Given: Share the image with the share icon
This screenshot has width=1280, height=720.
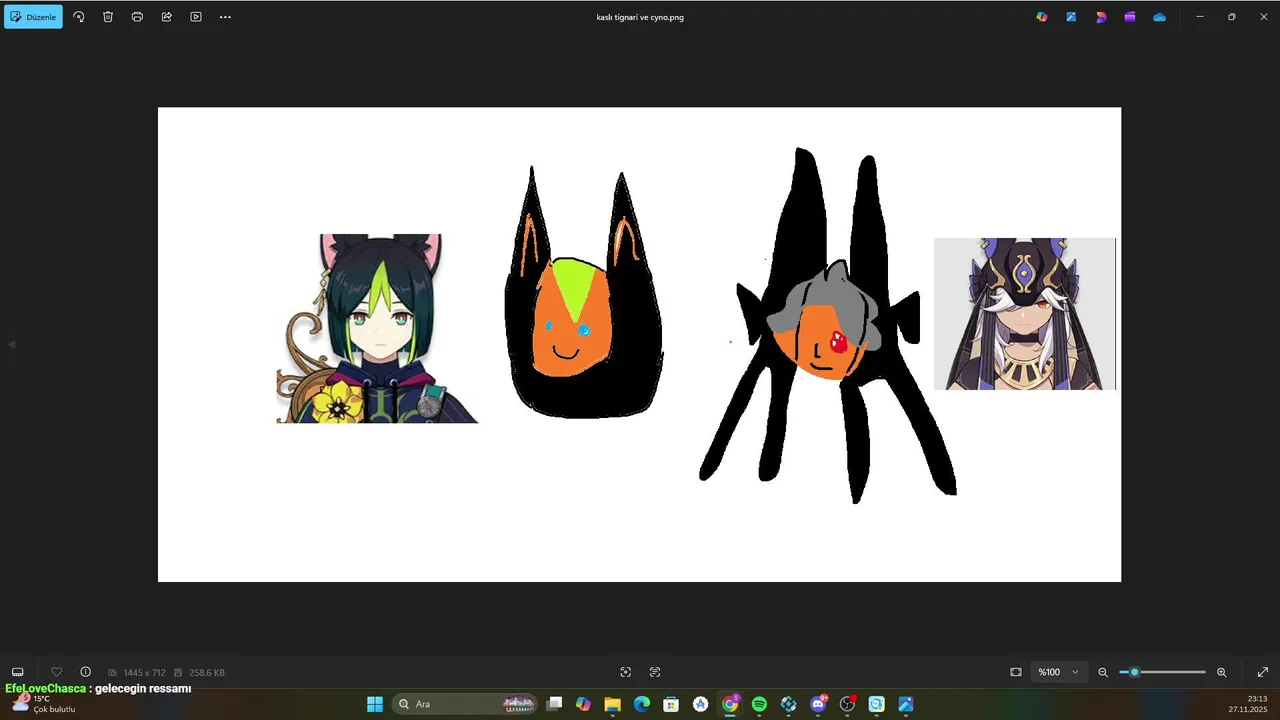Looking at the screenshot, I should click(x=167, y=17).
